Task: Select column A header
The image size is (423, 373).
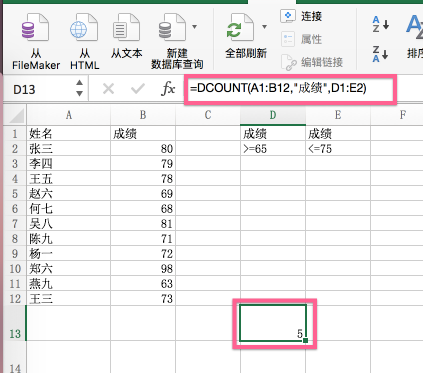Action: (68, 115)
